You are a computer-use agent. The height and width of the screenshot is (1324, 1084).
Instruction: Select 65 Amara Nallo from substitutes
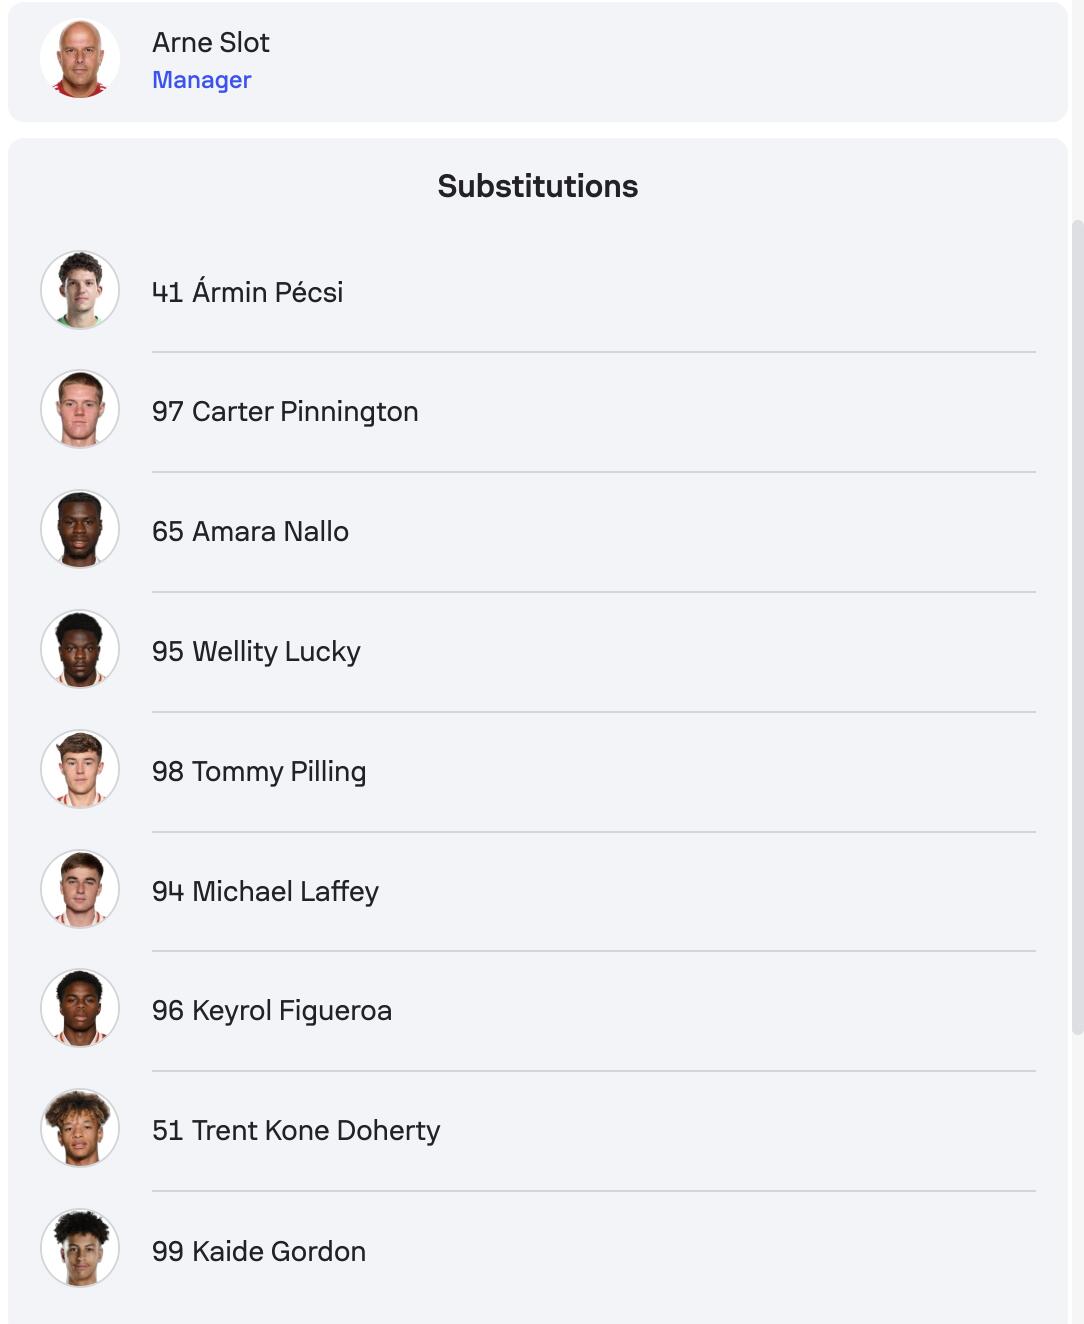[250, 532]
